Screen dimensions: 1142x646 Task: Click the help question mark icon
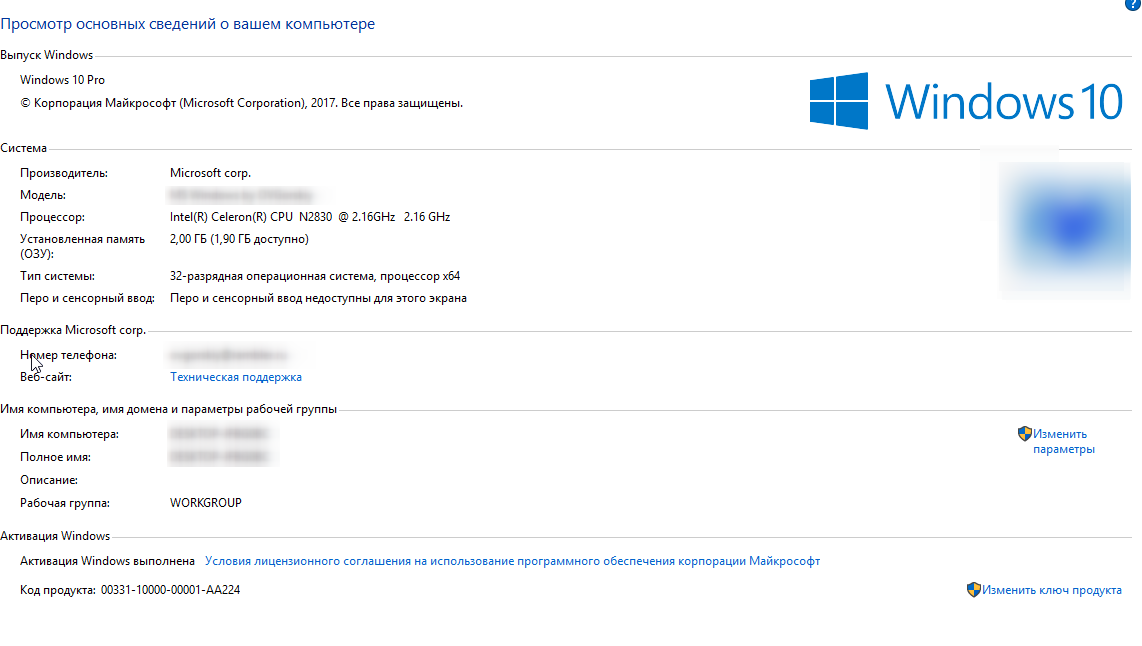pos(1133,4)
